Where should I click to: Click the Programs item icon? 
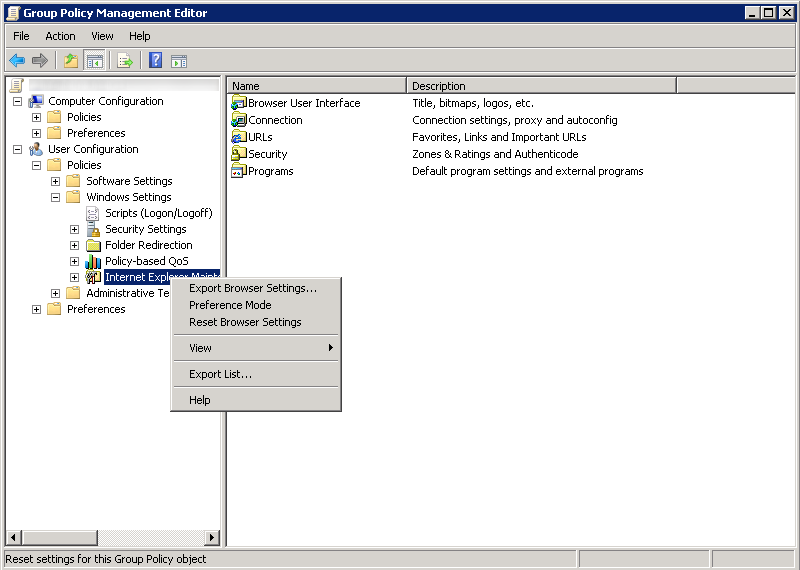(238, 171)
